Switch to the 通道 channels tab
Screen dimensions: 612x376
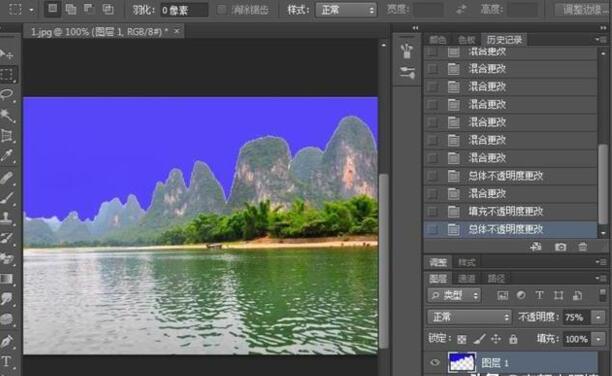(x=466, y=278)
